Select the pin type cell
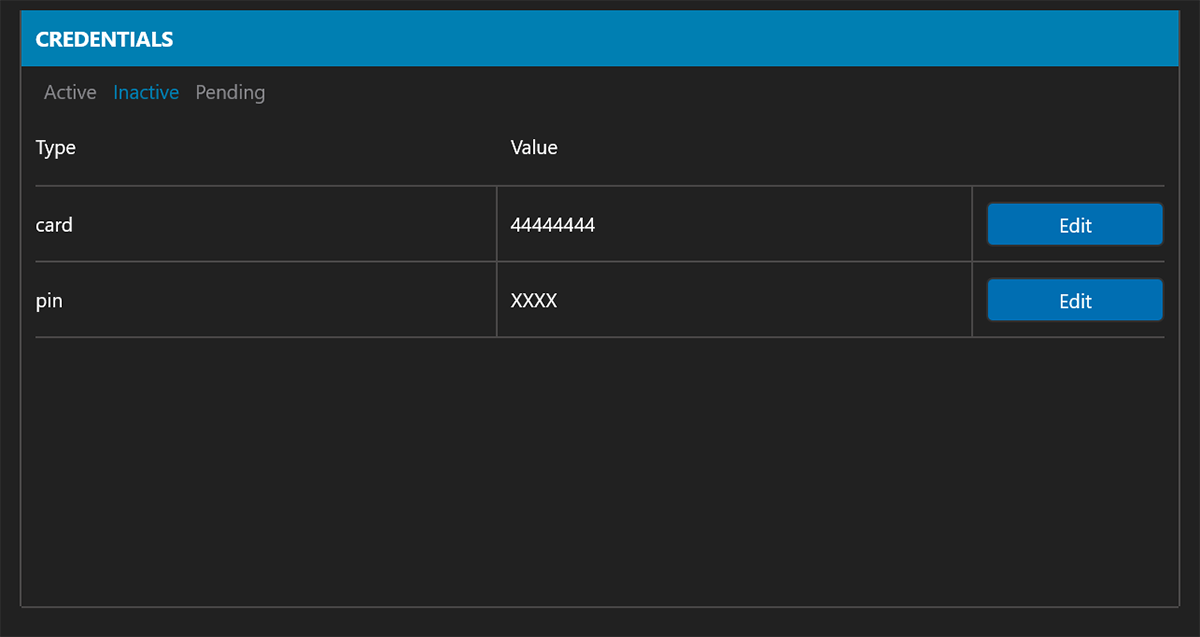Image resolution: width=1200 pixels, height=637 pixels. coord(49,300)
